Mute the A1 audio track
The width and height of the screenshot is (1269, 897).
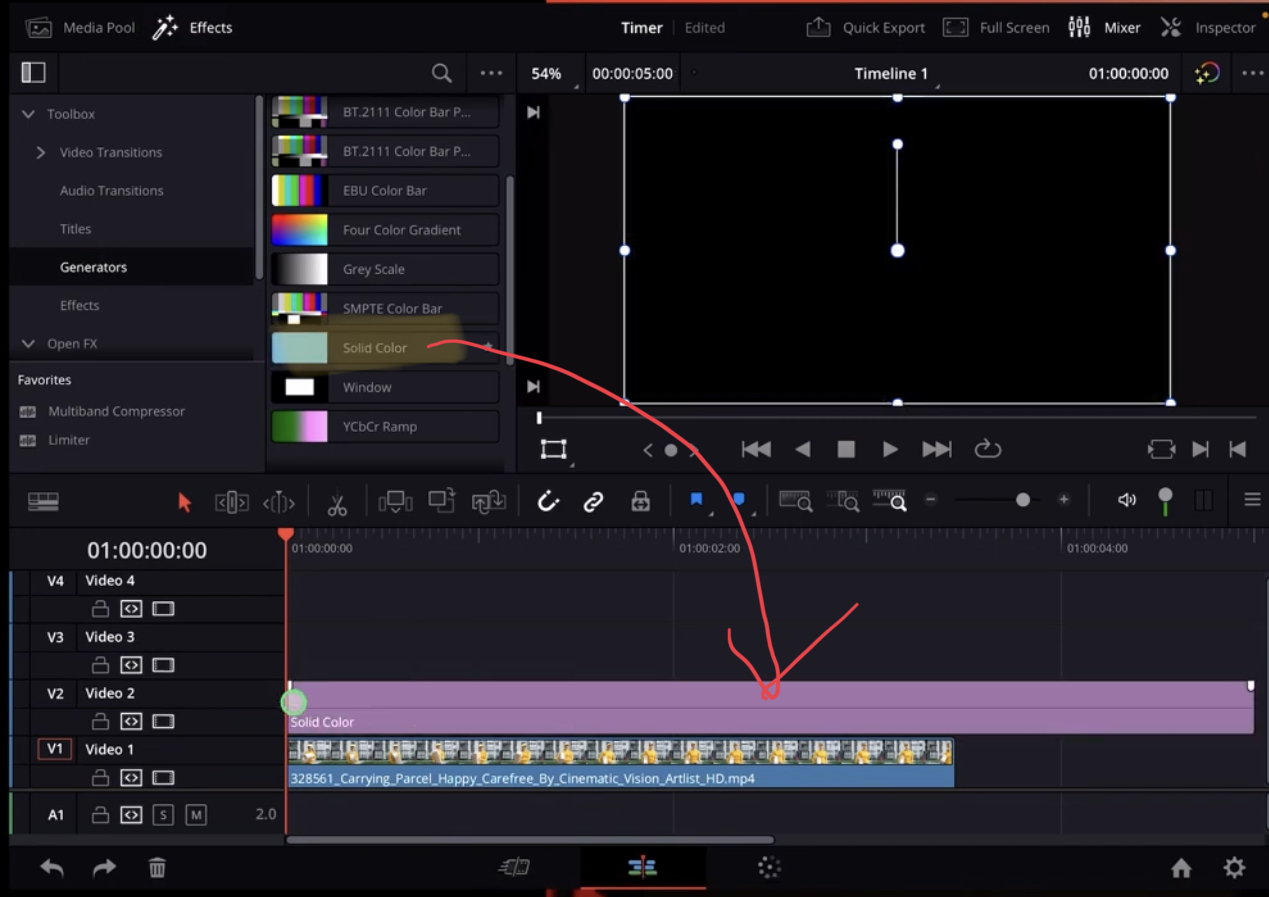(x=196, y=814)
